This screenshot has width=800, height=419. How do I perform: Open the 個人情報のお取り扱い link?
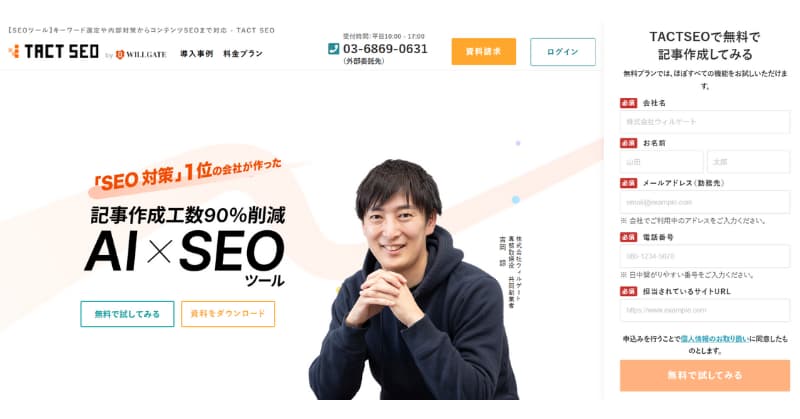point(714,338)
